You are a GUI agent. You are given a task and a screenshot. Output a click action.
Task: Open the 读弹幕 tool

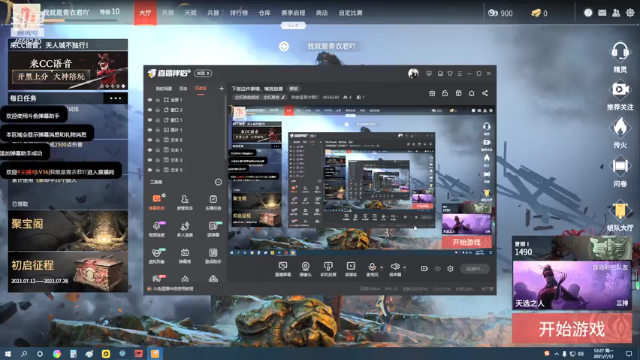(x=213, y=229)
